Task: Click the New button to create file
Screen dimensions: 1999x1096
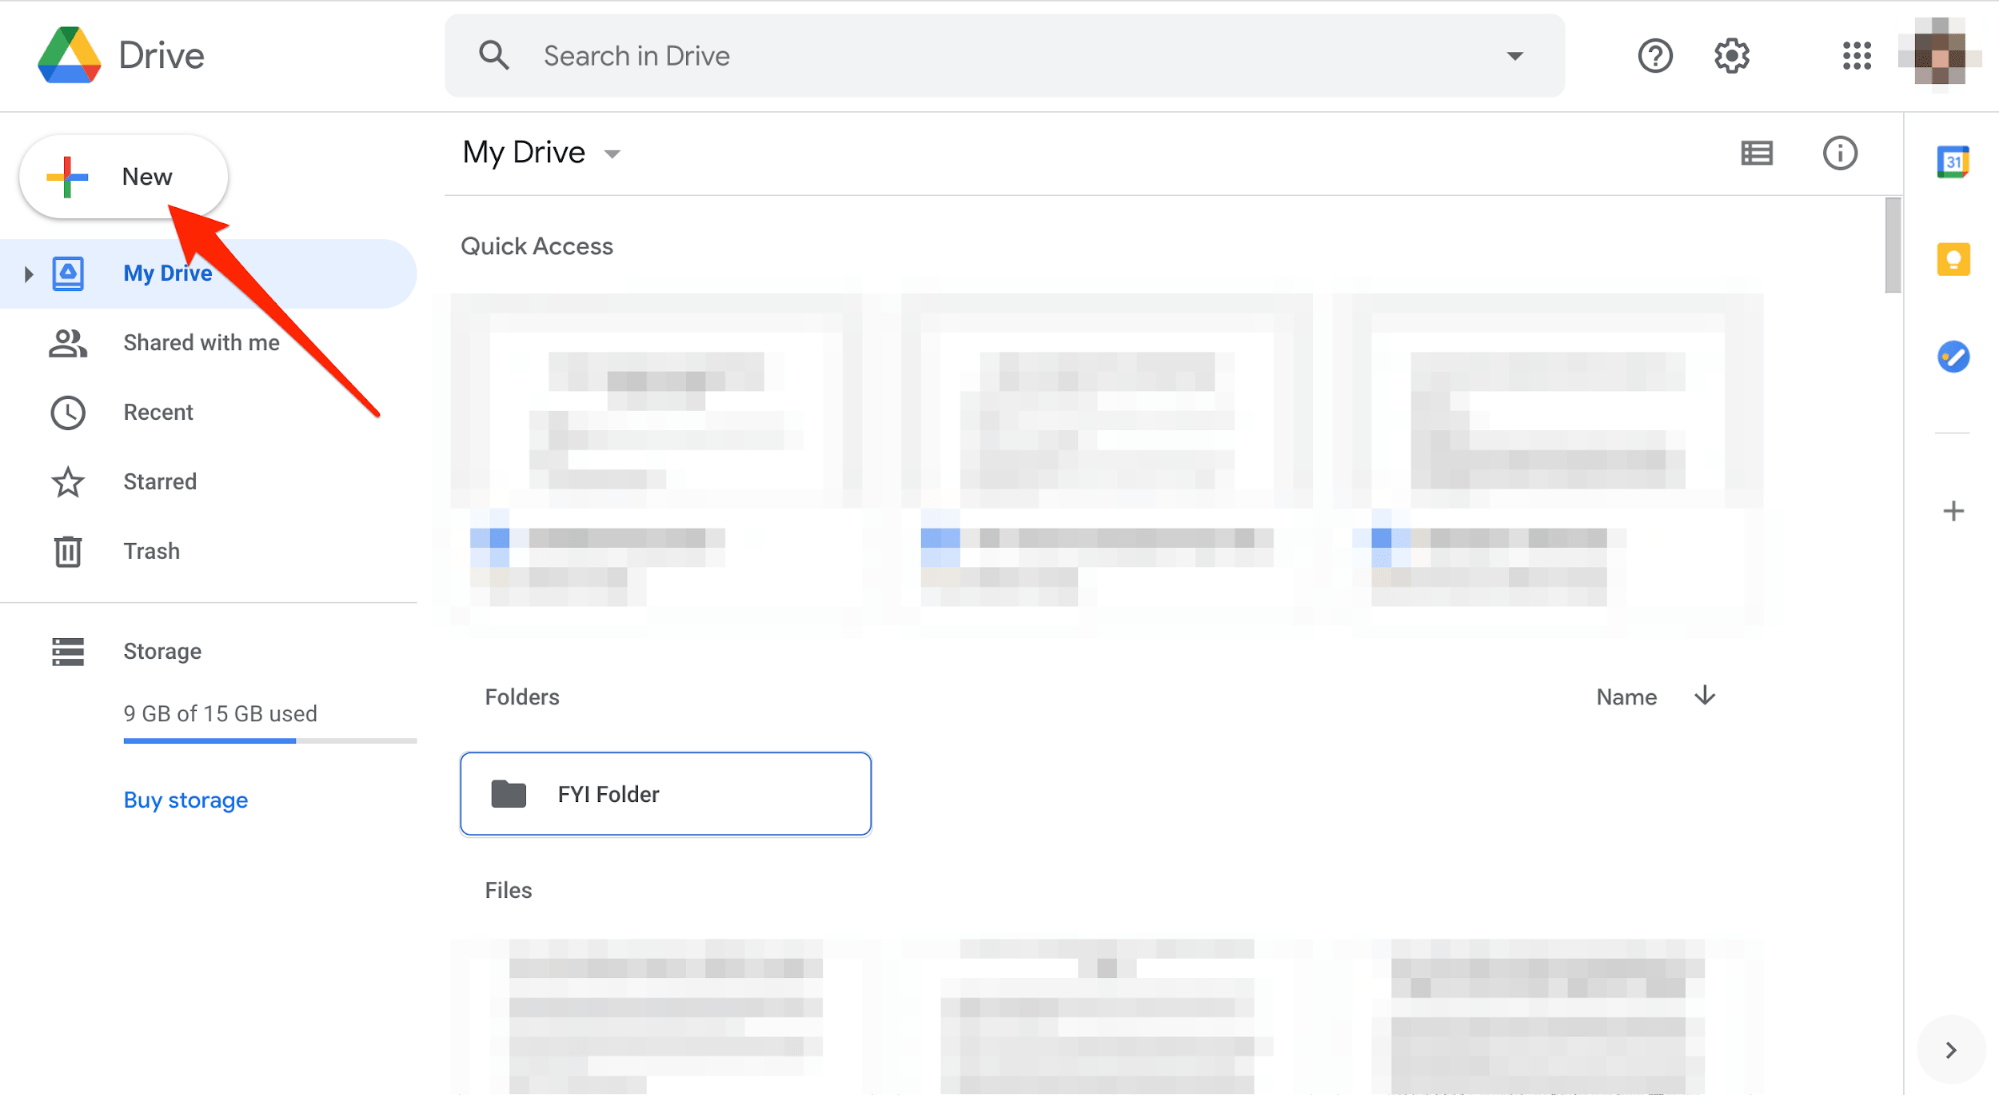Action: click(123, 175)
